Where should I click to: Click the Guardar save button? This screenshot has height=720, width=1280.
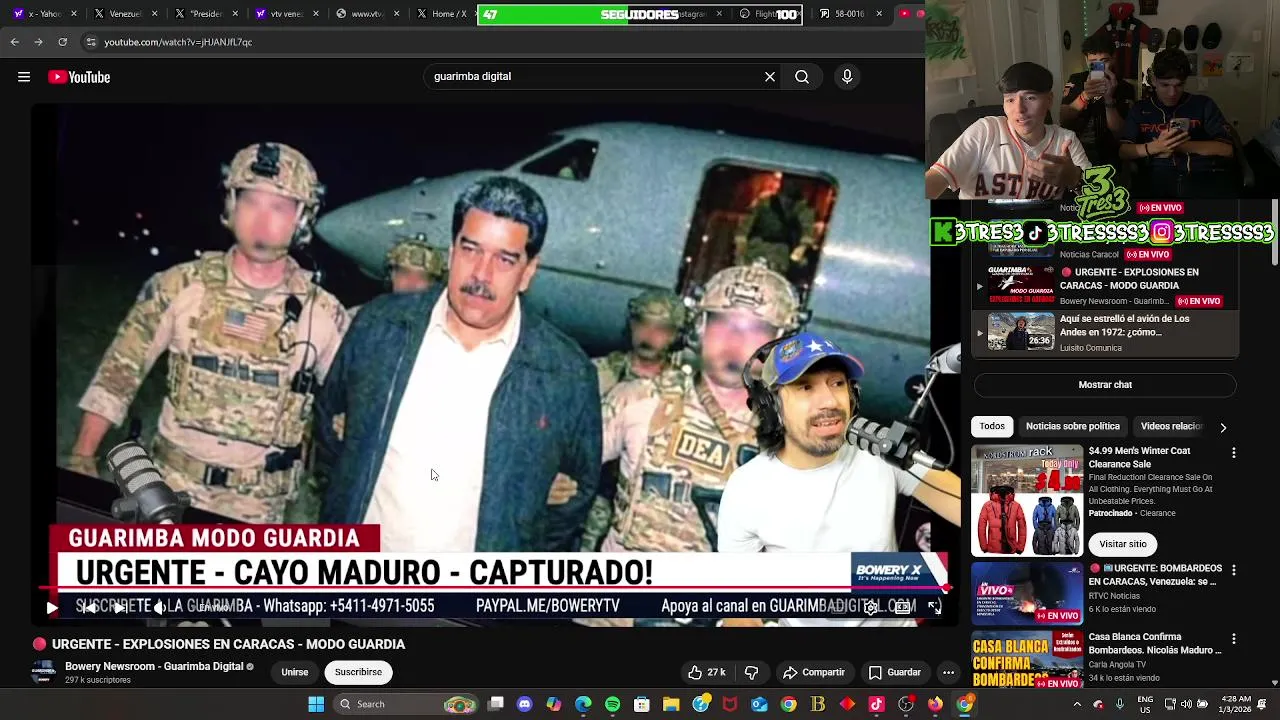894,672
